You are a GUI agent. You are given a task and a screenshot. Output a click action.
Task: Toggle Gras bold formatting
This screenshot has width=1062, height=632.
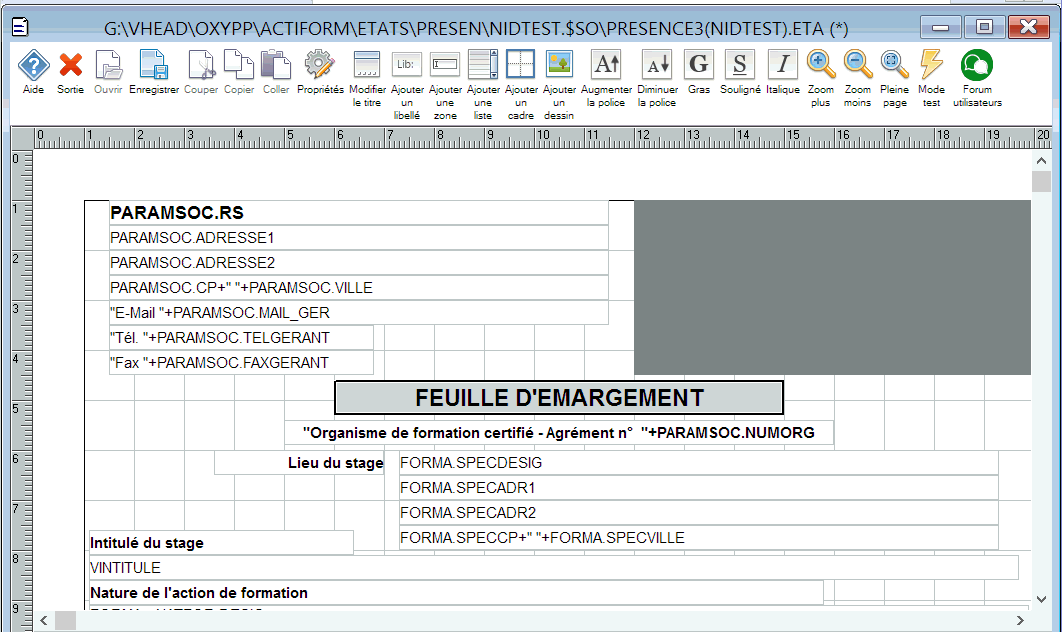[699, 65]
